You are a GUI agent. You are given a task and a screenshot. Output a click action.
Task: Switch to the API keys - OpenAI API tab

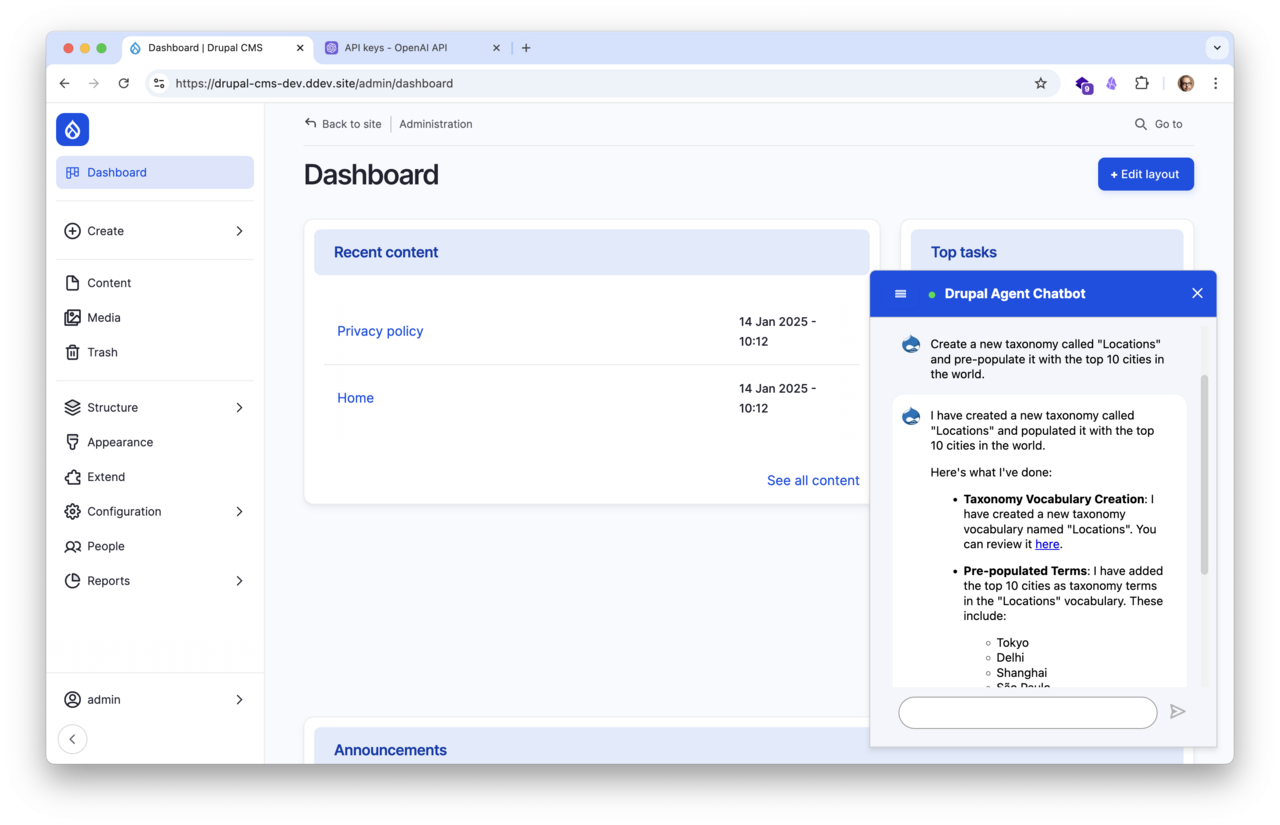413,48
